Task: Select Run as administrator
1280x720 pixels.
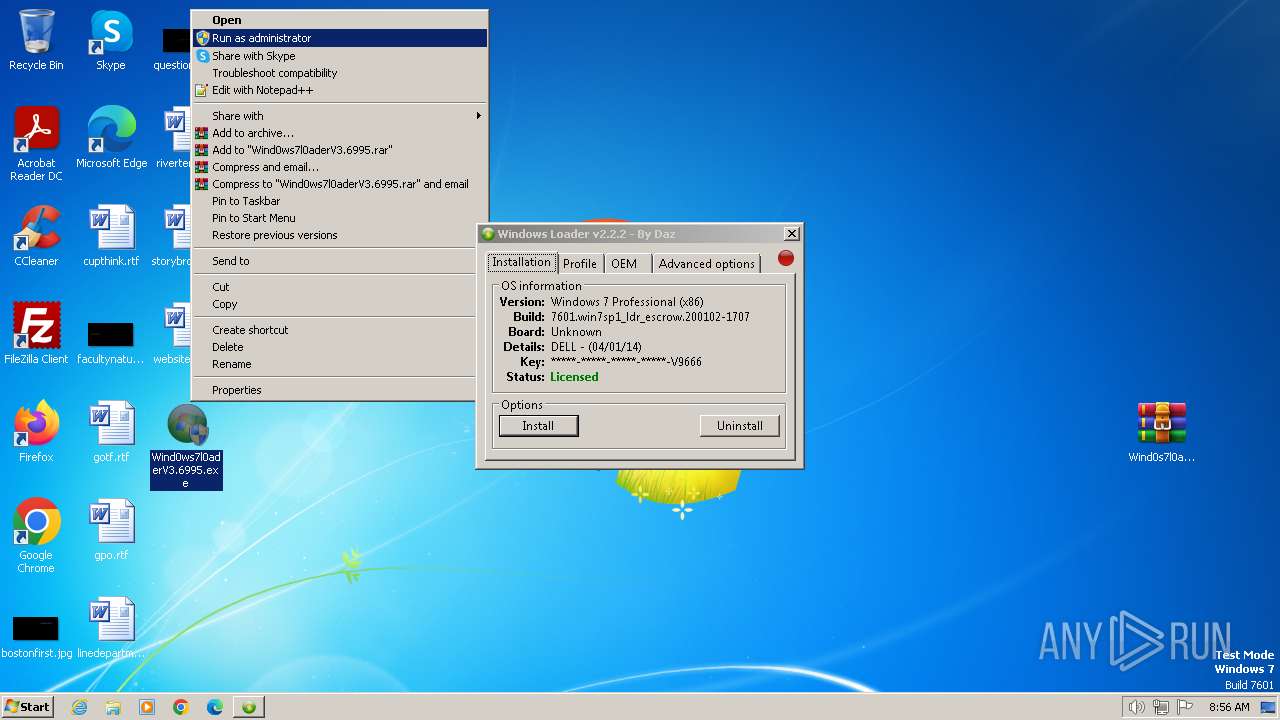Action: tap(340, 38)
